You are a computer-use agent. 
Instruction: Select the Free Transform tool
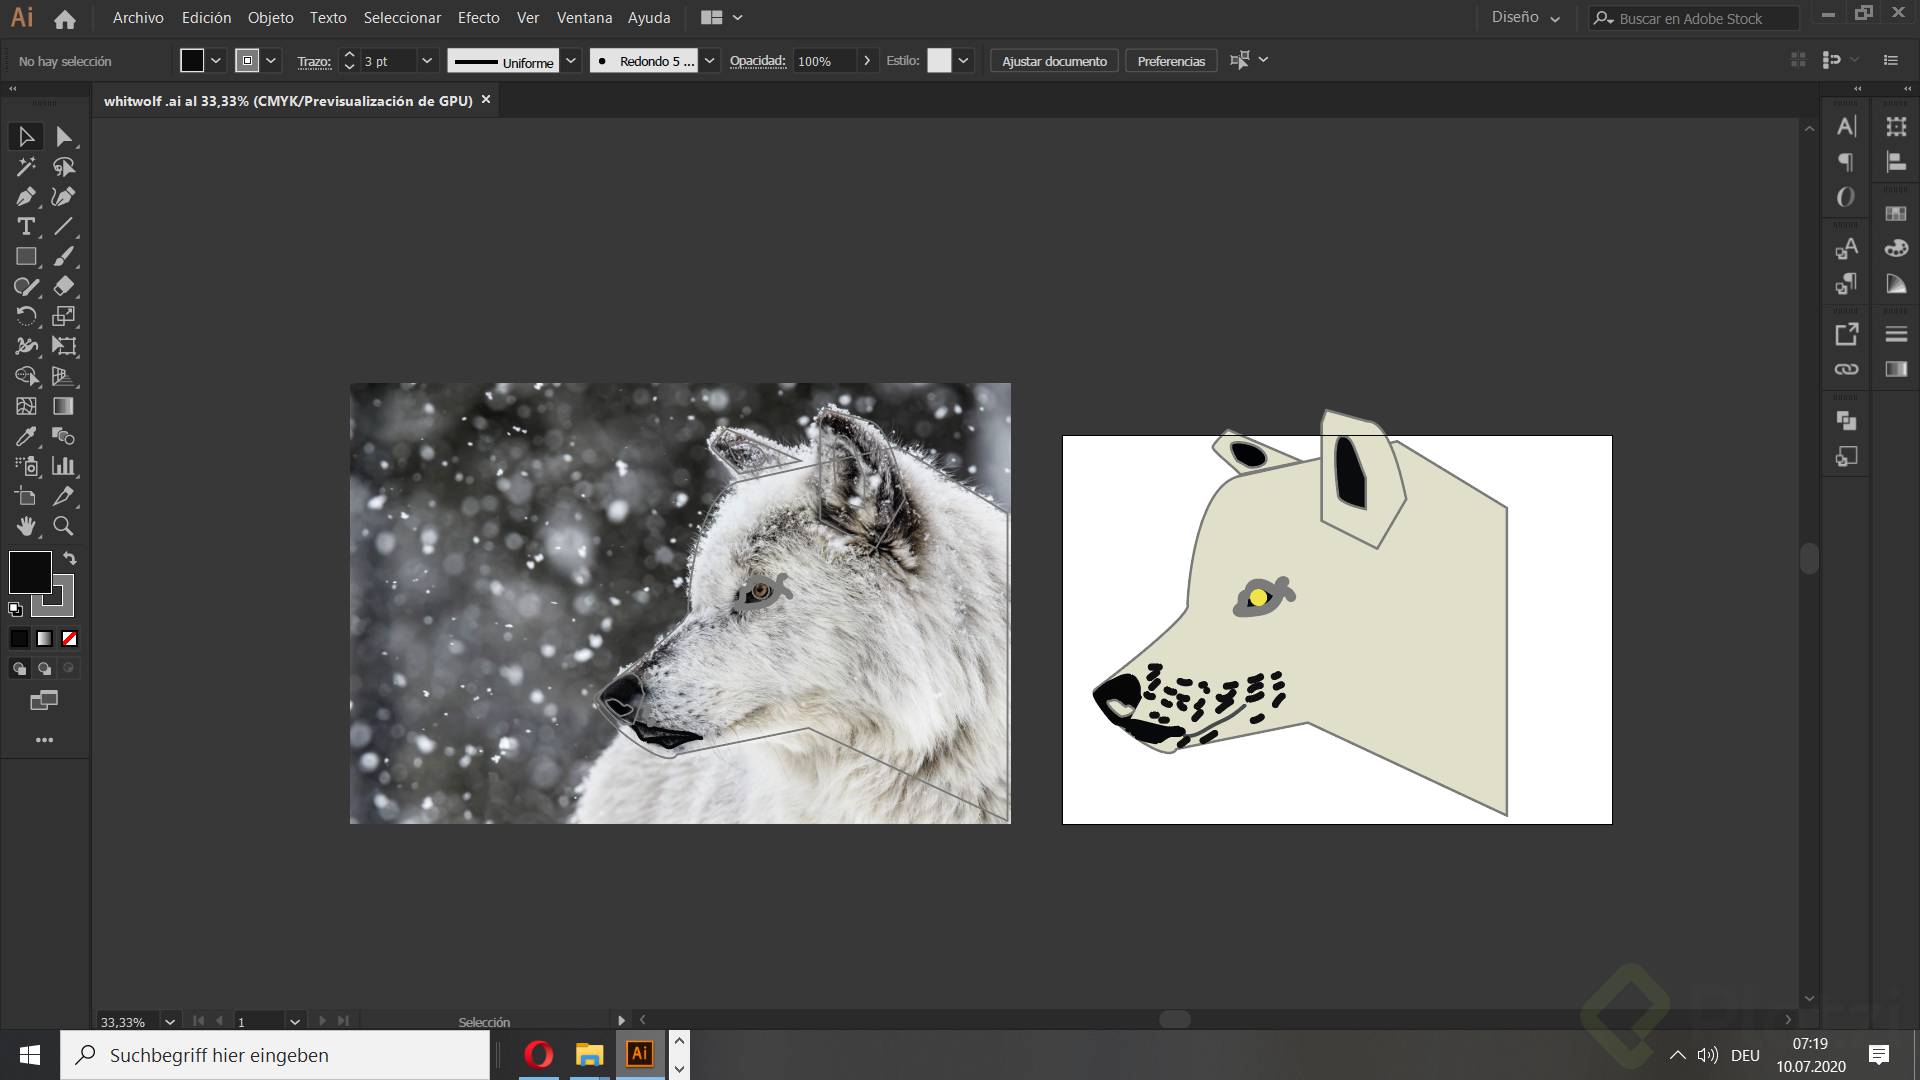pyautogui.click(x=64, y=346)
